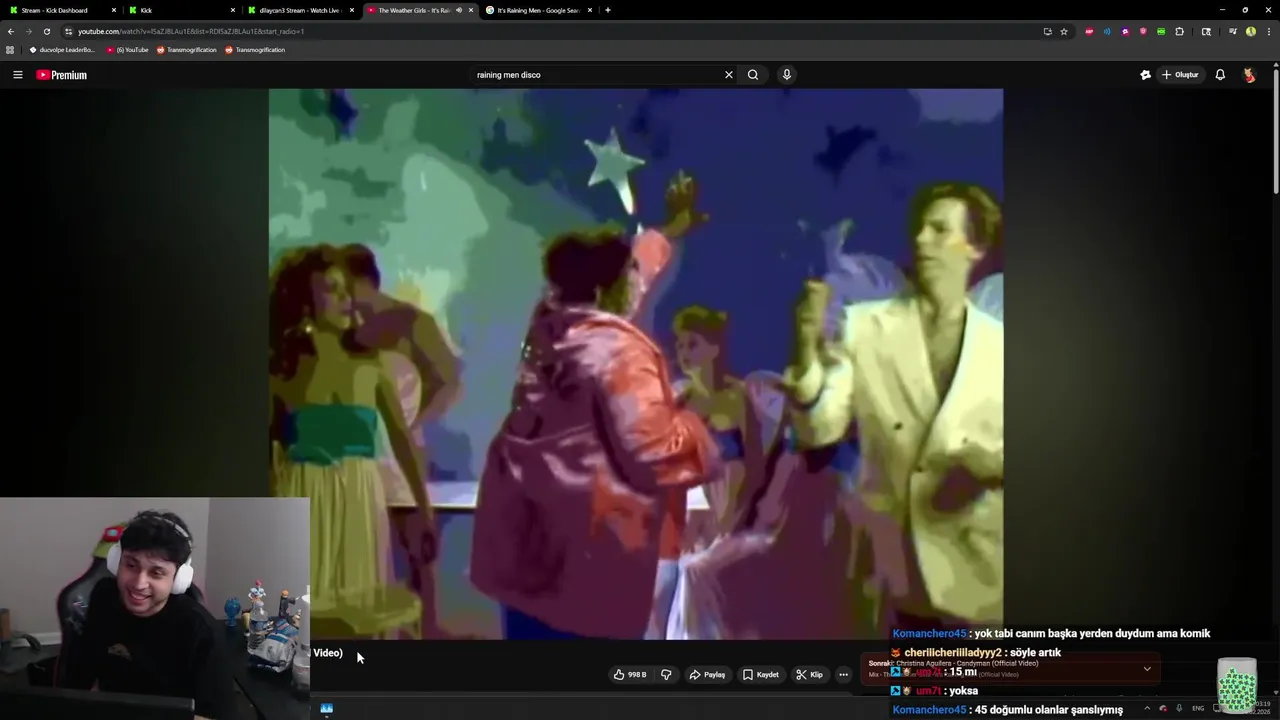Start voice search with the microphone icon
Screen dimensions: 1280x720
tap(787, 75)
